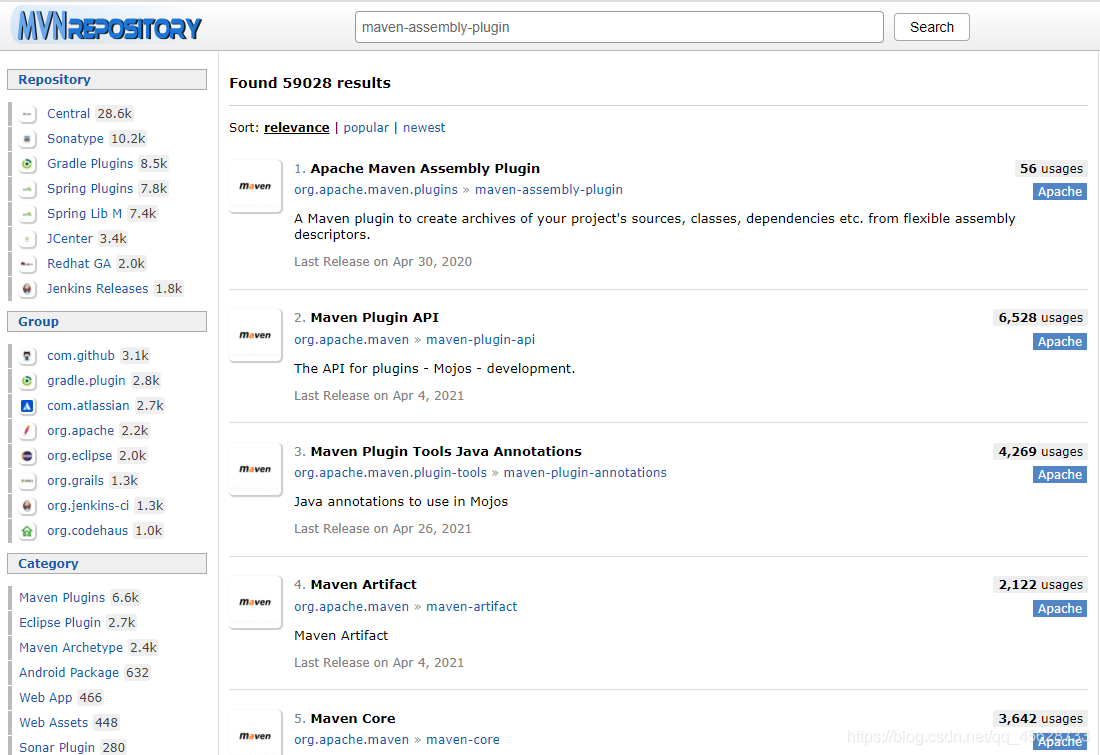1100x755 pixels.
Task: Sort results by relevance
Action: 296,128
